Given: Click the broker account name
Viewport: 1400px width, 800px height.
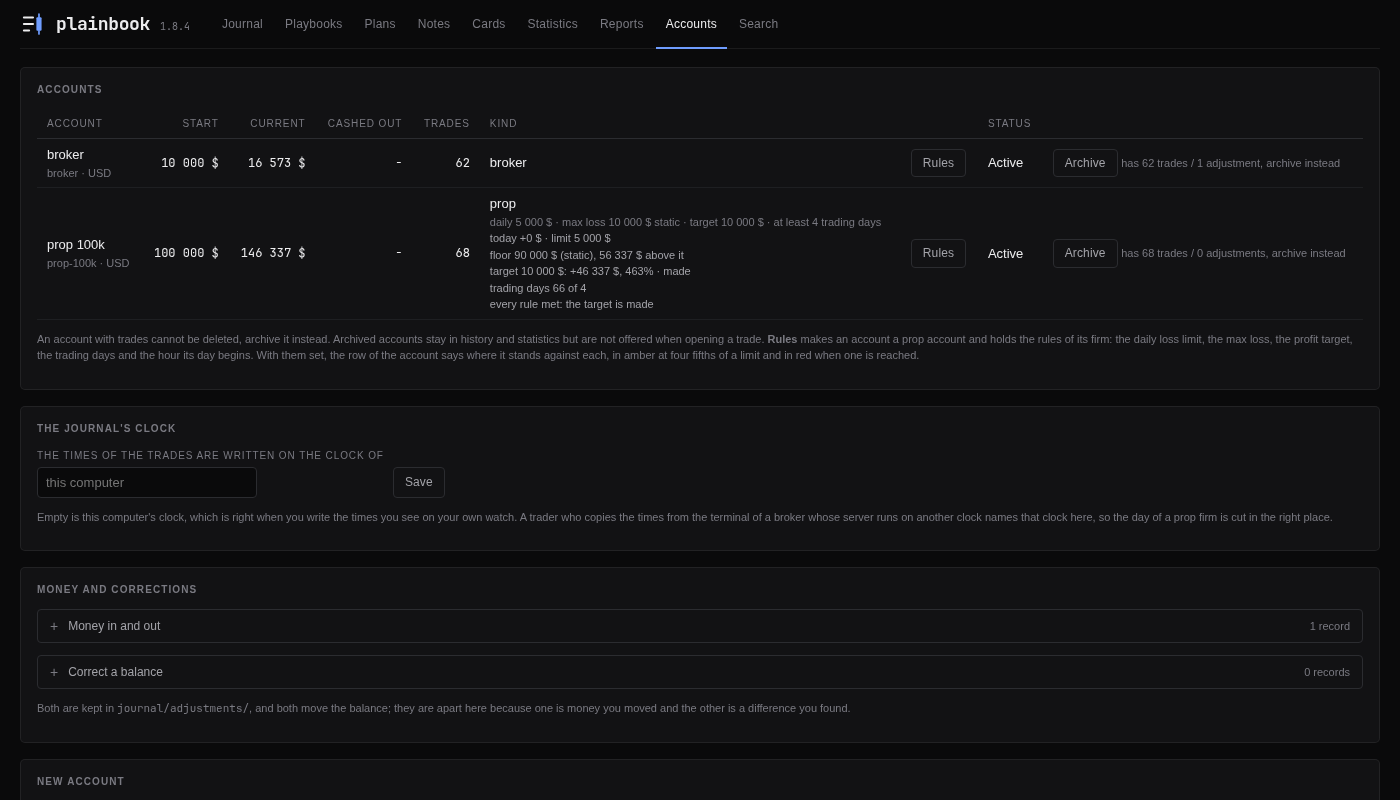Looking at the screenshot, I should [65, 154].
